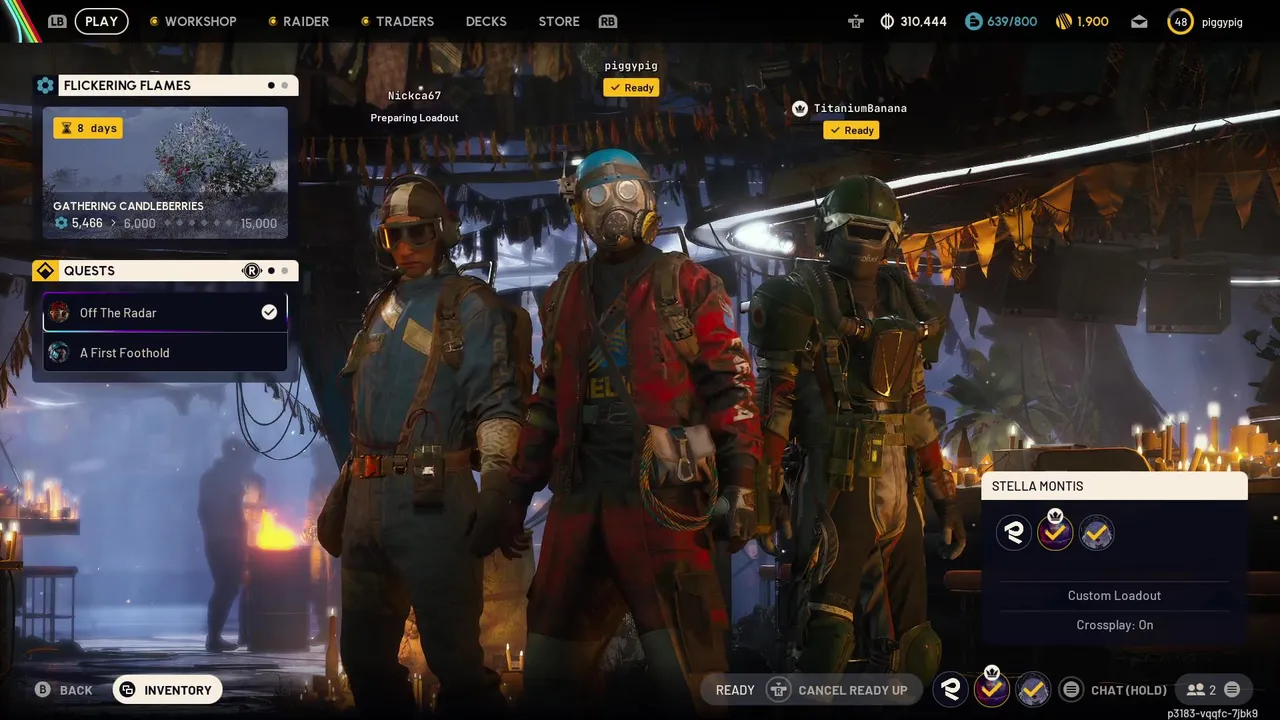The height and width of the screenshot is (720, 1280).
Task: Select player name Nickca67
Action: tap(415, 96)
